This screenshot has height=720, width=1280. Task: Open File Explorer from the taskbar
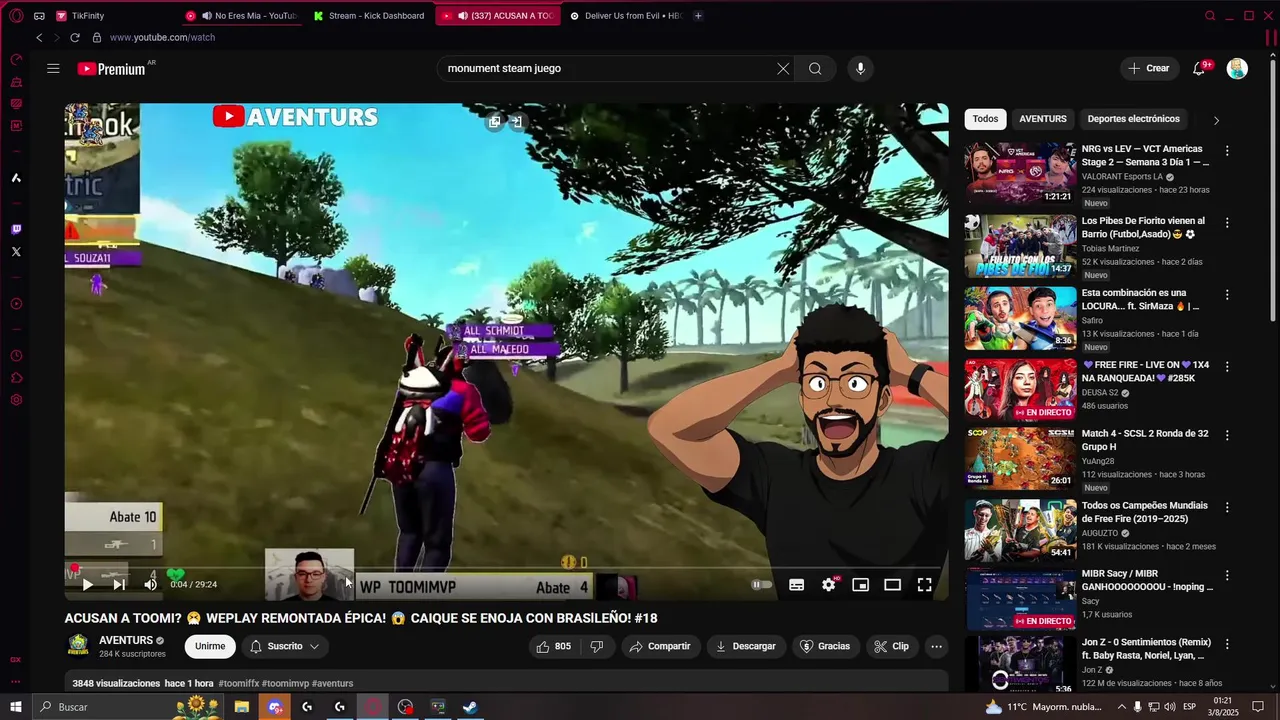click(x=241, y=707)
